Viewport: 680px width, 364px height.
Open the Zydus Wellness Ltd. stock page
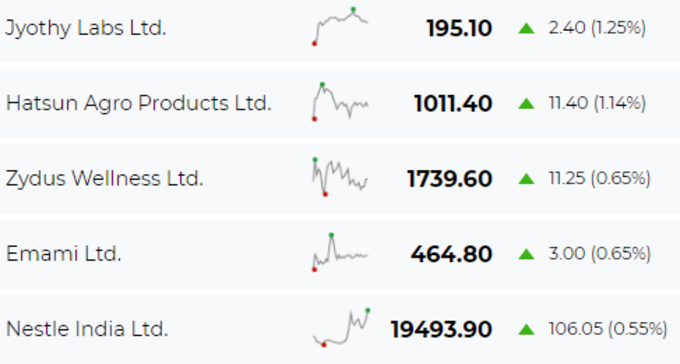105,179
